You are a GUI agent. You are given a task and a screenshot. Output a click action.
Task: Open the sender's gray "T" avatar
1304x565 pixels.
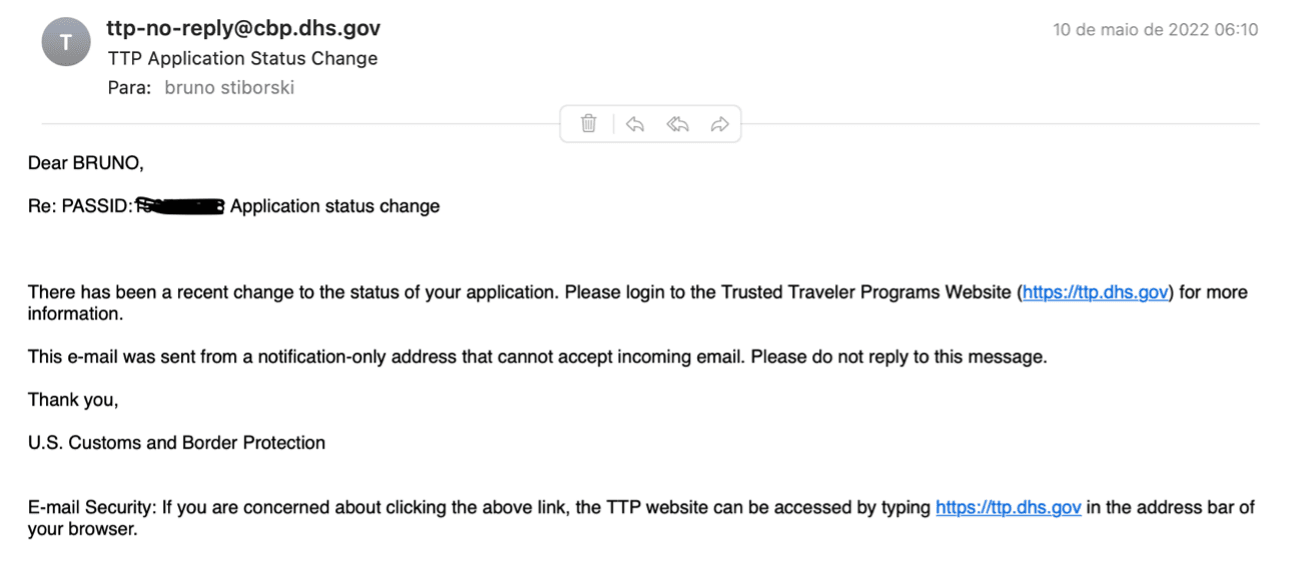(66, 42)
